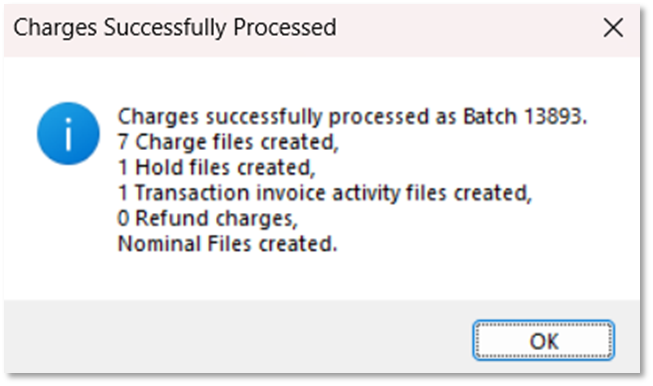Click the word 'Nominal' in the message

click(x=159, y=244)
